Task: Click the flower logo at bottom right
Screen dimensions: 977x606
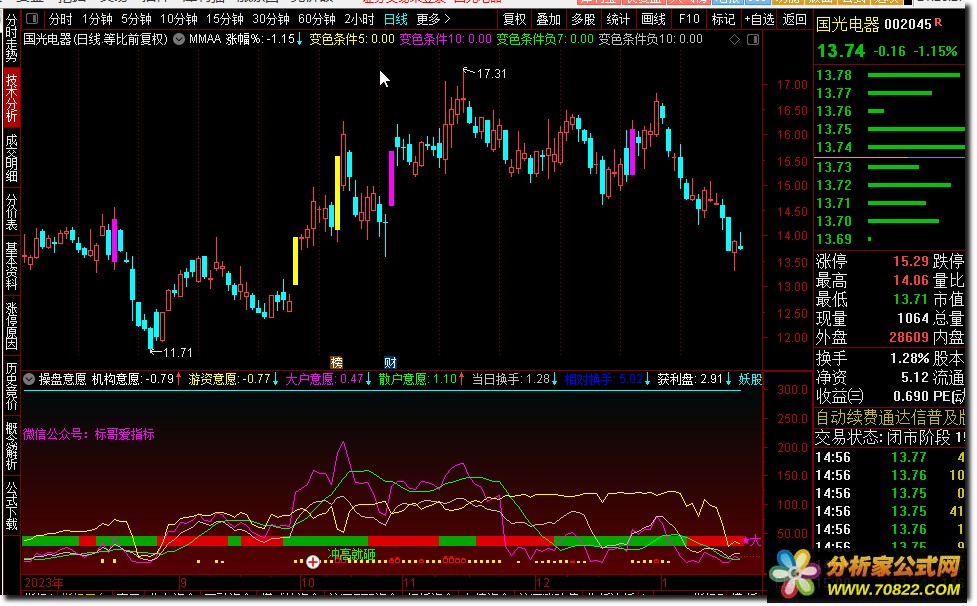Action: click(x=792, y=572)
